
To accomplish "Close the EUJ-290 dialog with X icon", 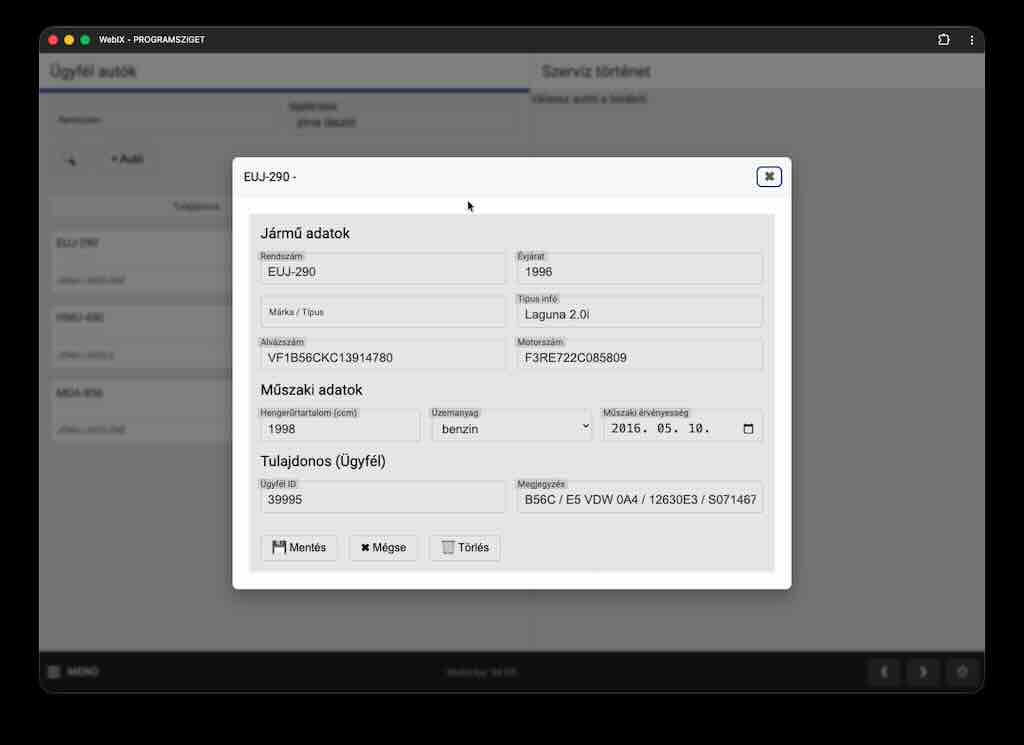I will point(768,177).
